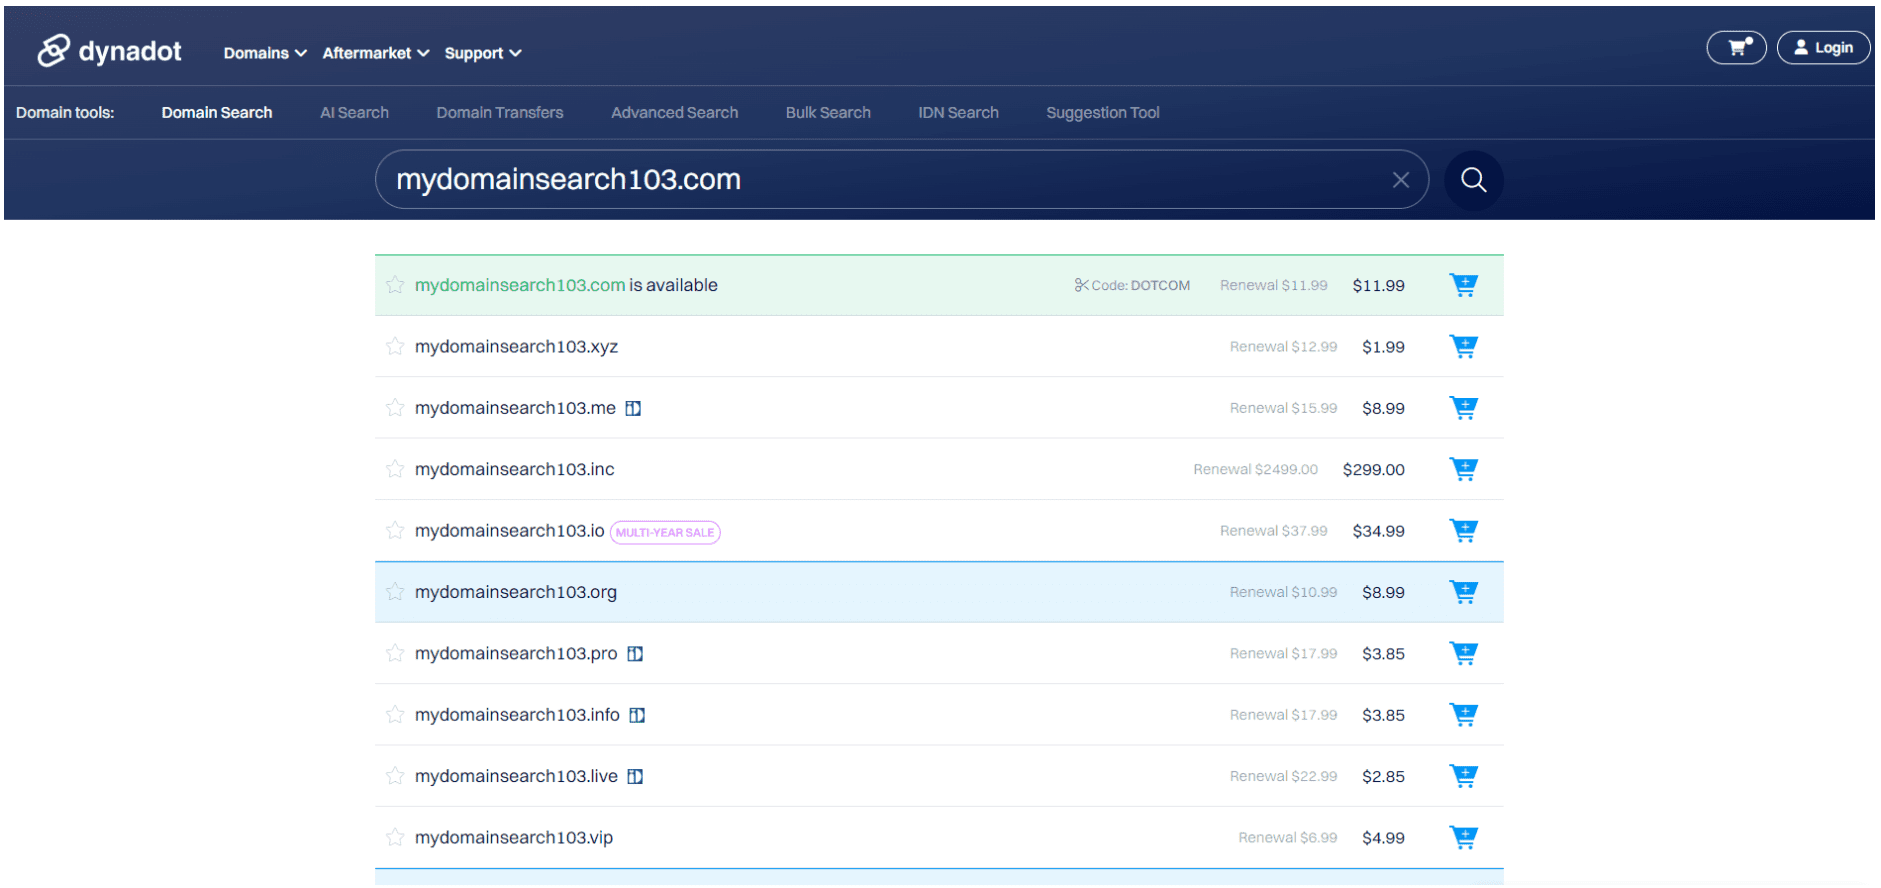This screenshot has height=888, width=1881.
Task: Favorite mydomainsearch103.xyz with the star
Action: 395,346
